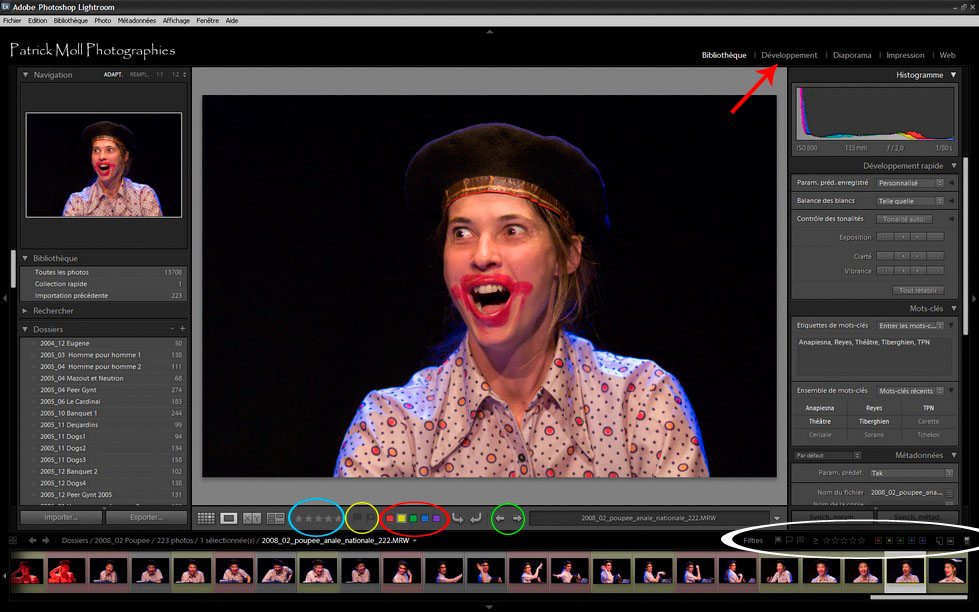Collapse the Développement rapide panel
Screen dimensions: 979x612
pyautogui.click(x=954, y=166)
